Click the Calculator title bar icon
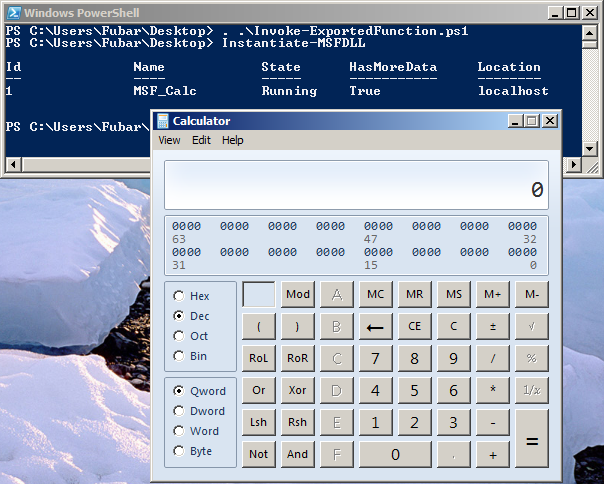The height and width of the screenshot is (484, 604). point(163,121)
